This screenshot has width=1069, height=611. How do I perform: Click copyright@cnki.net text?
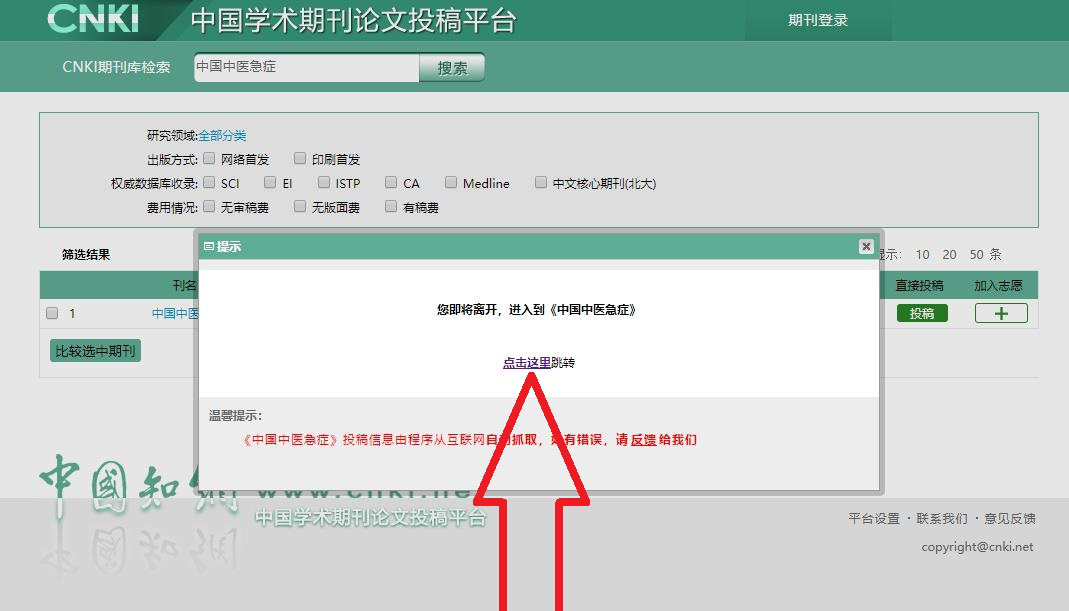click(x=977, y=547)
